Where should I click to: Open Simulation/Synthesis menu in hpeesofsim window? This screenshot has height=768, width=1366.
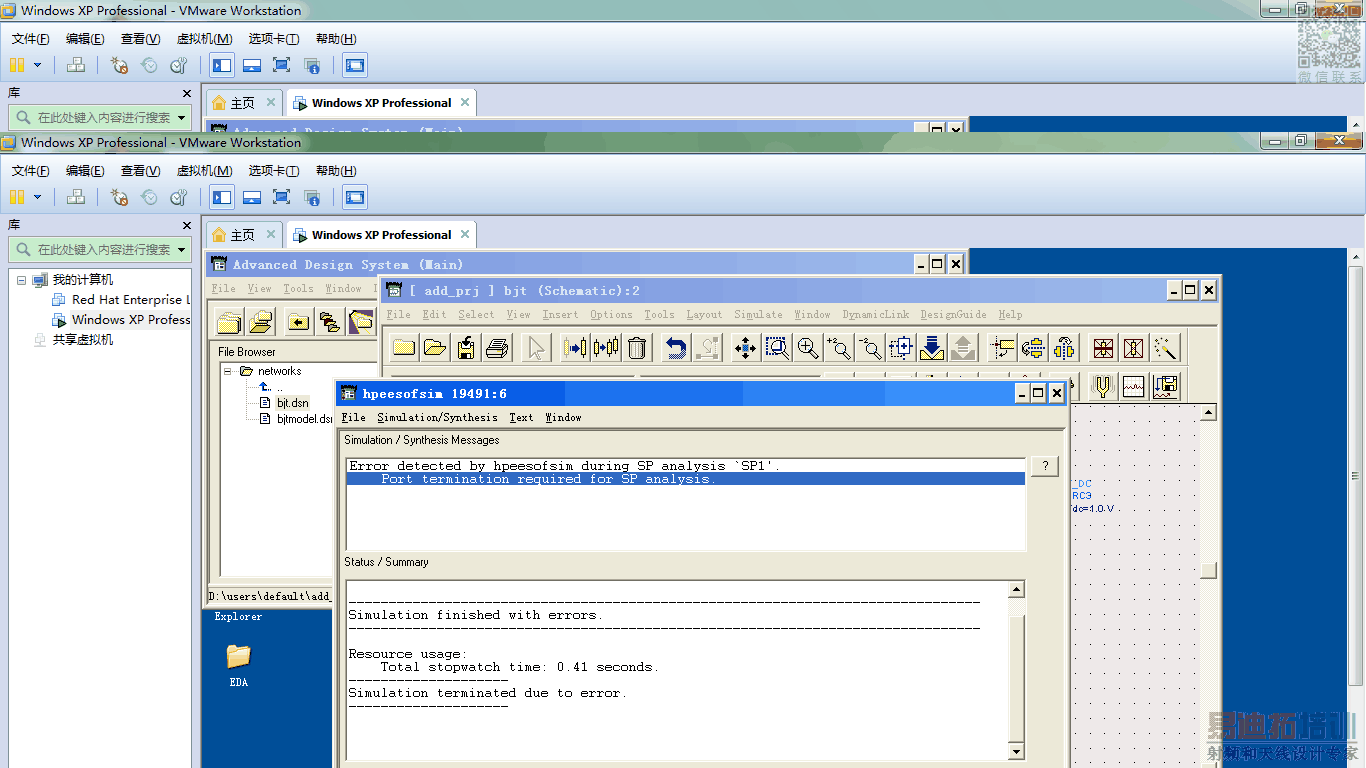(437, 418)
